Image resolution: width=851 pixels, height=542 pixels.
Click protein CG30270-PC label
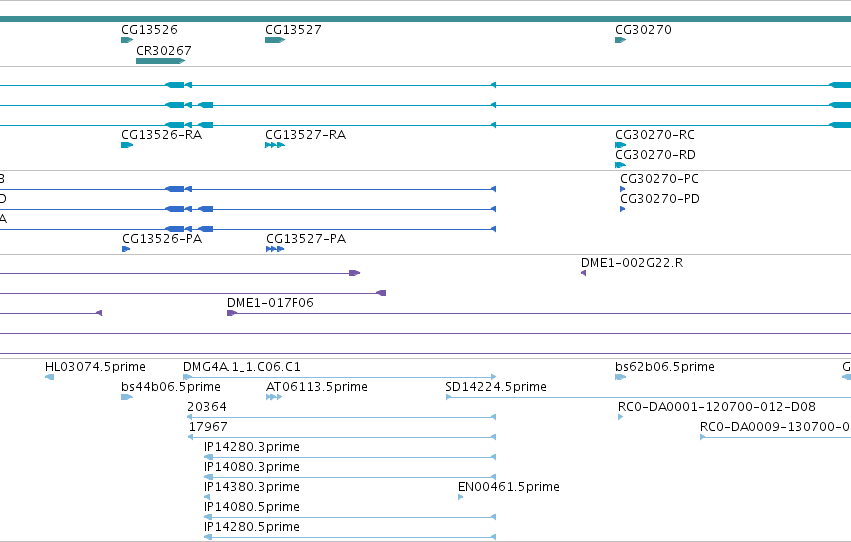pyautogui.click(x=659, y=178)
